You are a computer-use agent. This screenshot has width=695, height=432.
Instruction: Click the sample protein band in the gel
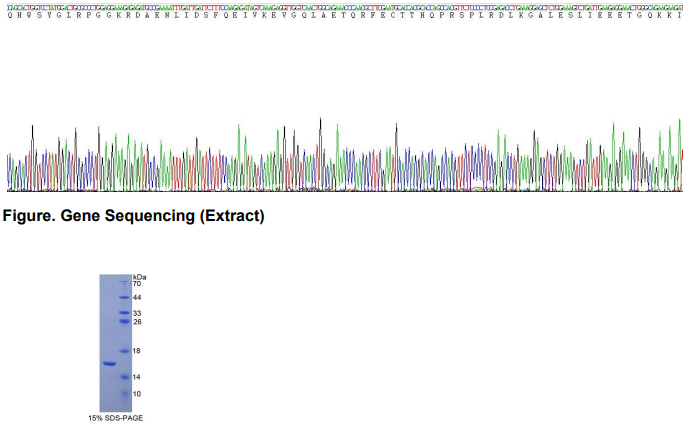pos(108,364)
